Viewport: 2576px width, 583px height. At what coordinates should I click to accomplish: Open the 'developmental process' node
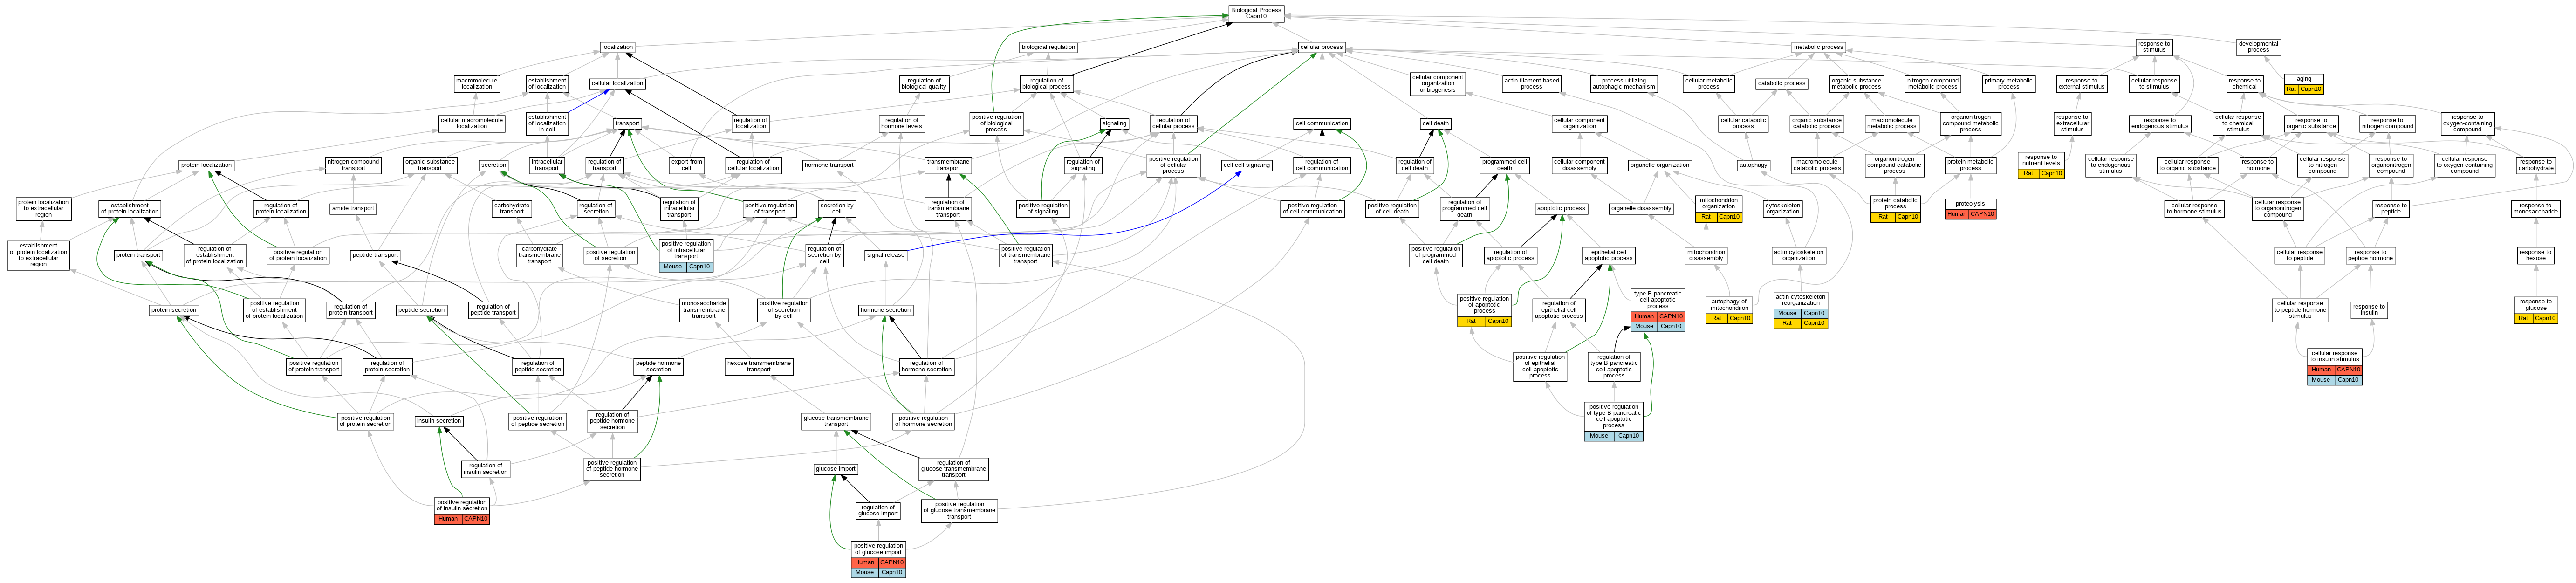(2258, 47)
